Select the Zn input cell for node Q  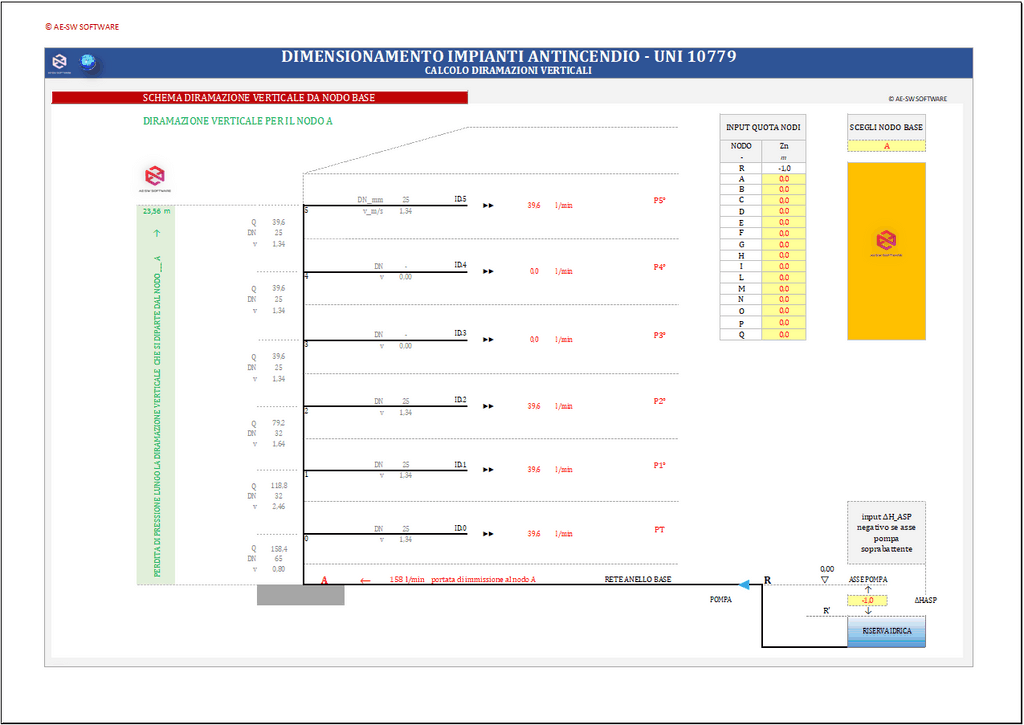point(783,334)
